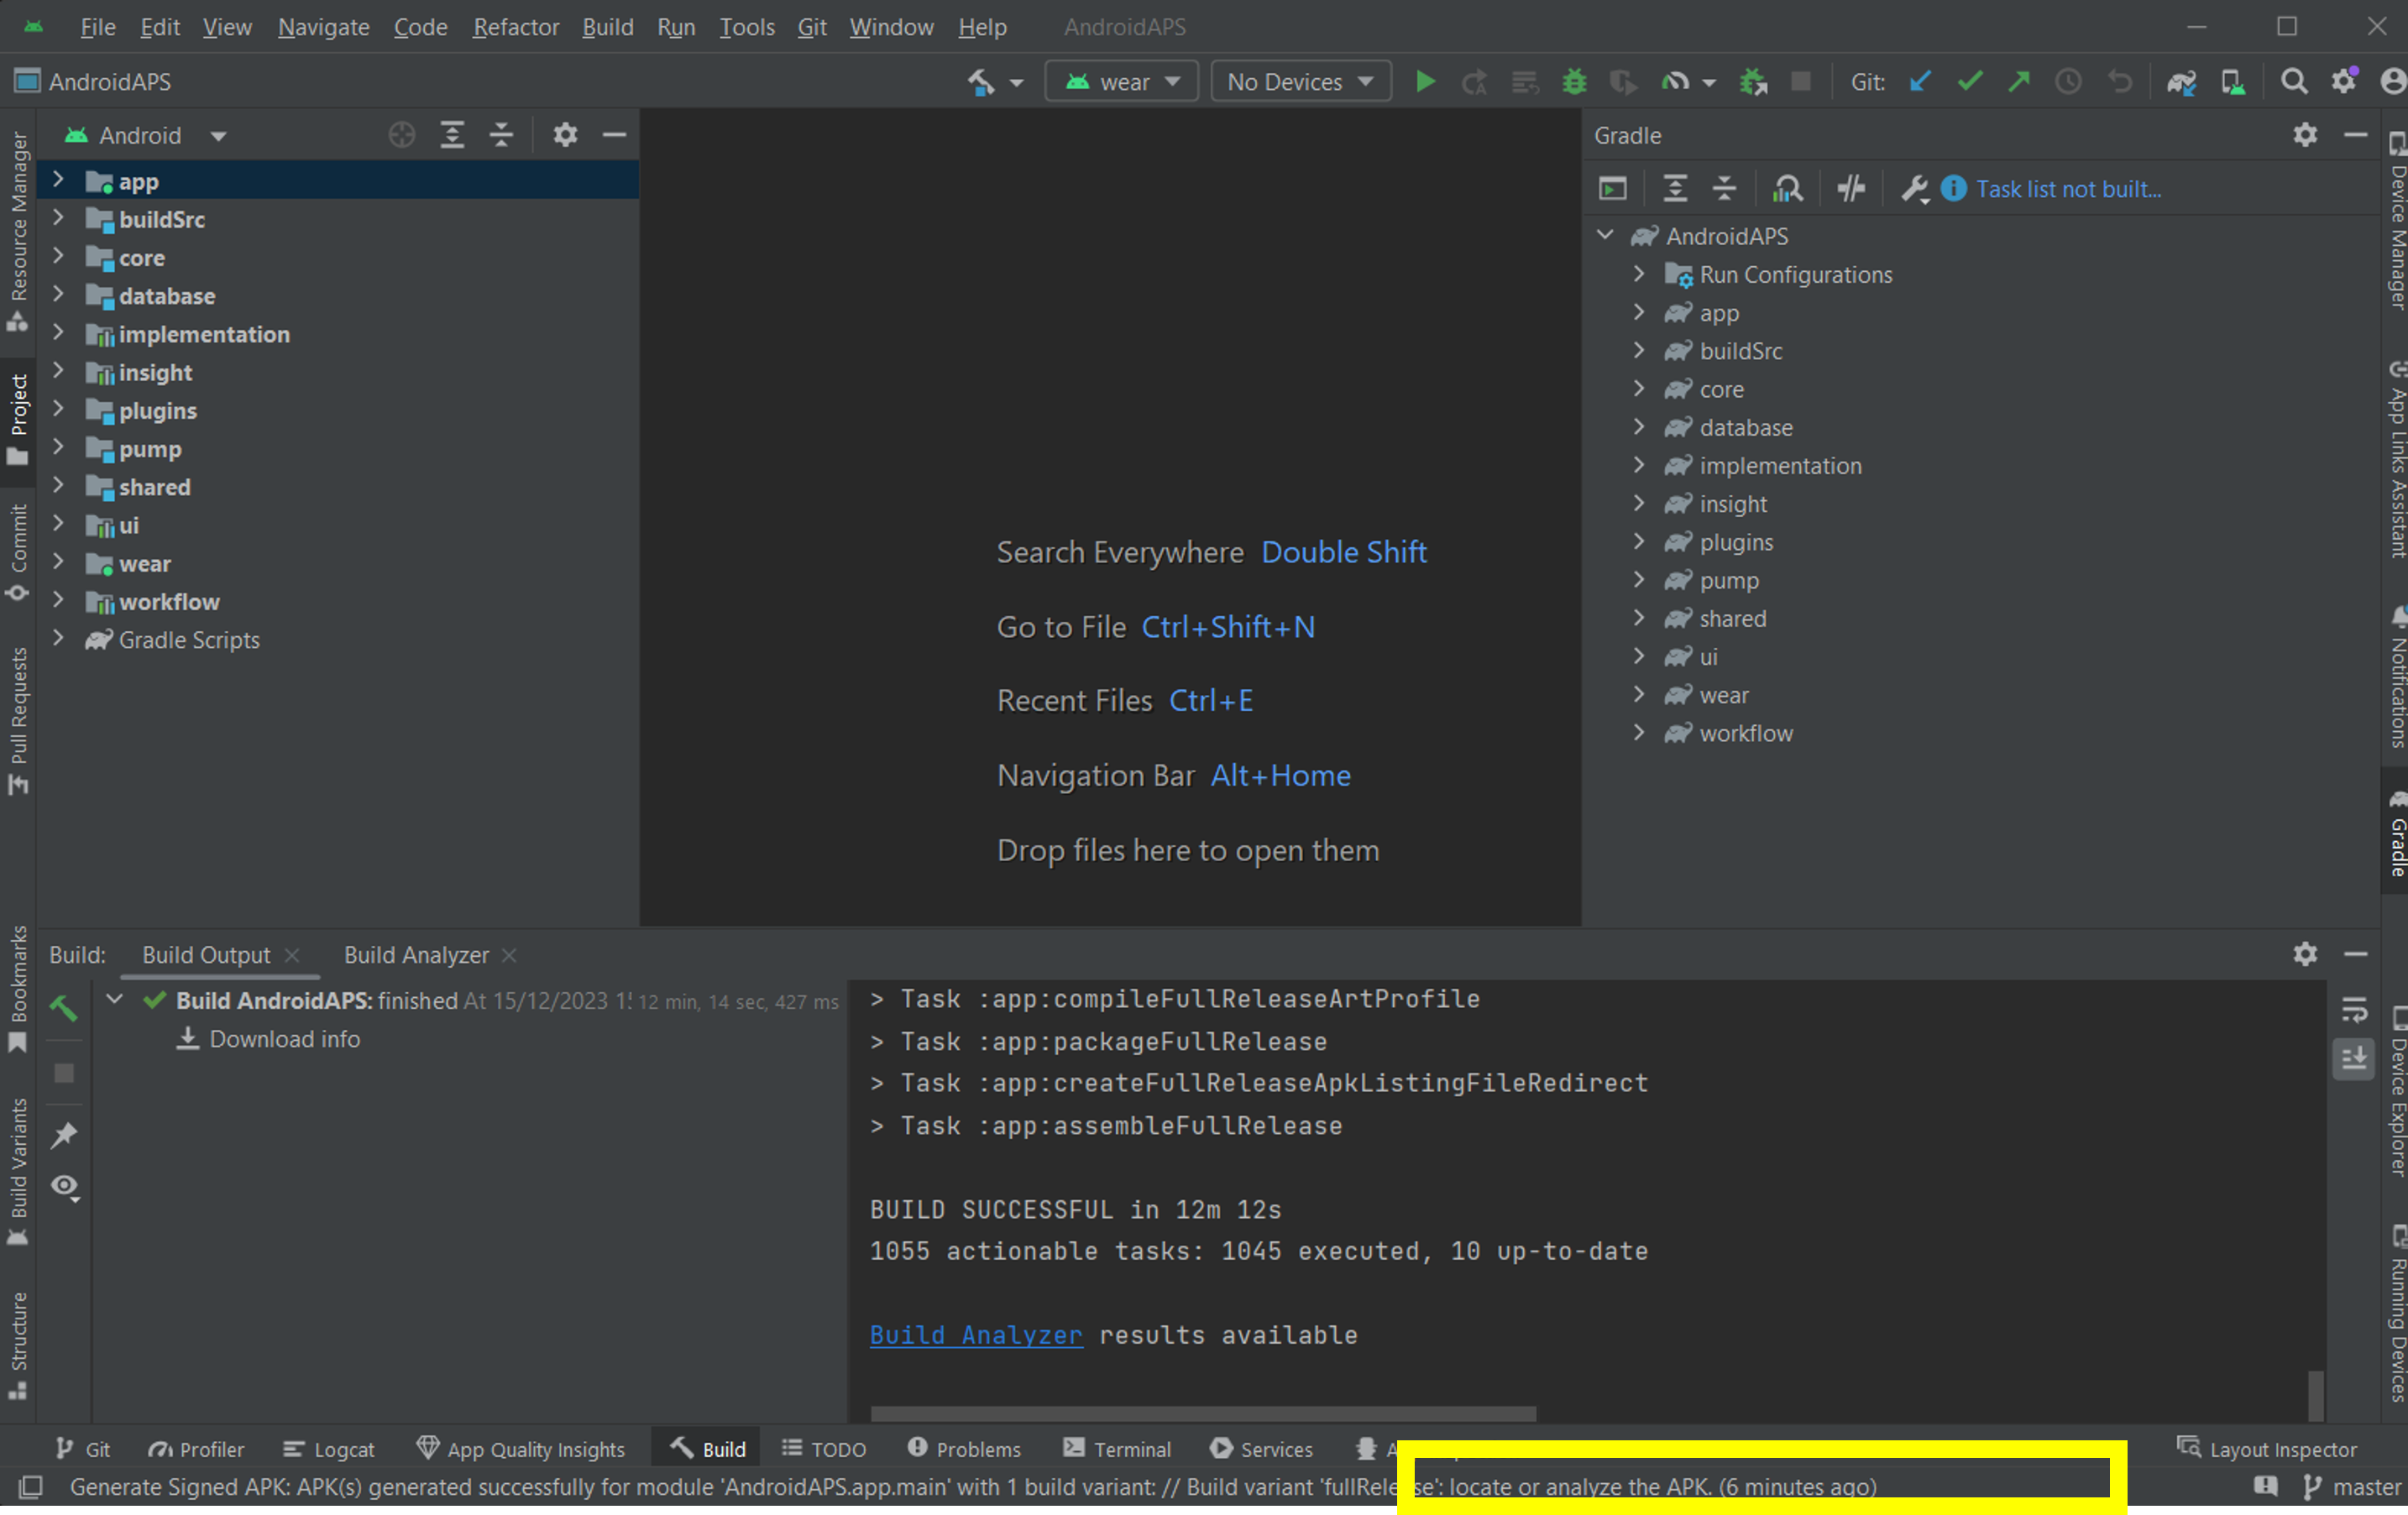Expand Gradle Scripts in Project tree
The width and height of the screenshot is (2408, 1515).
[x=58, y=639]
